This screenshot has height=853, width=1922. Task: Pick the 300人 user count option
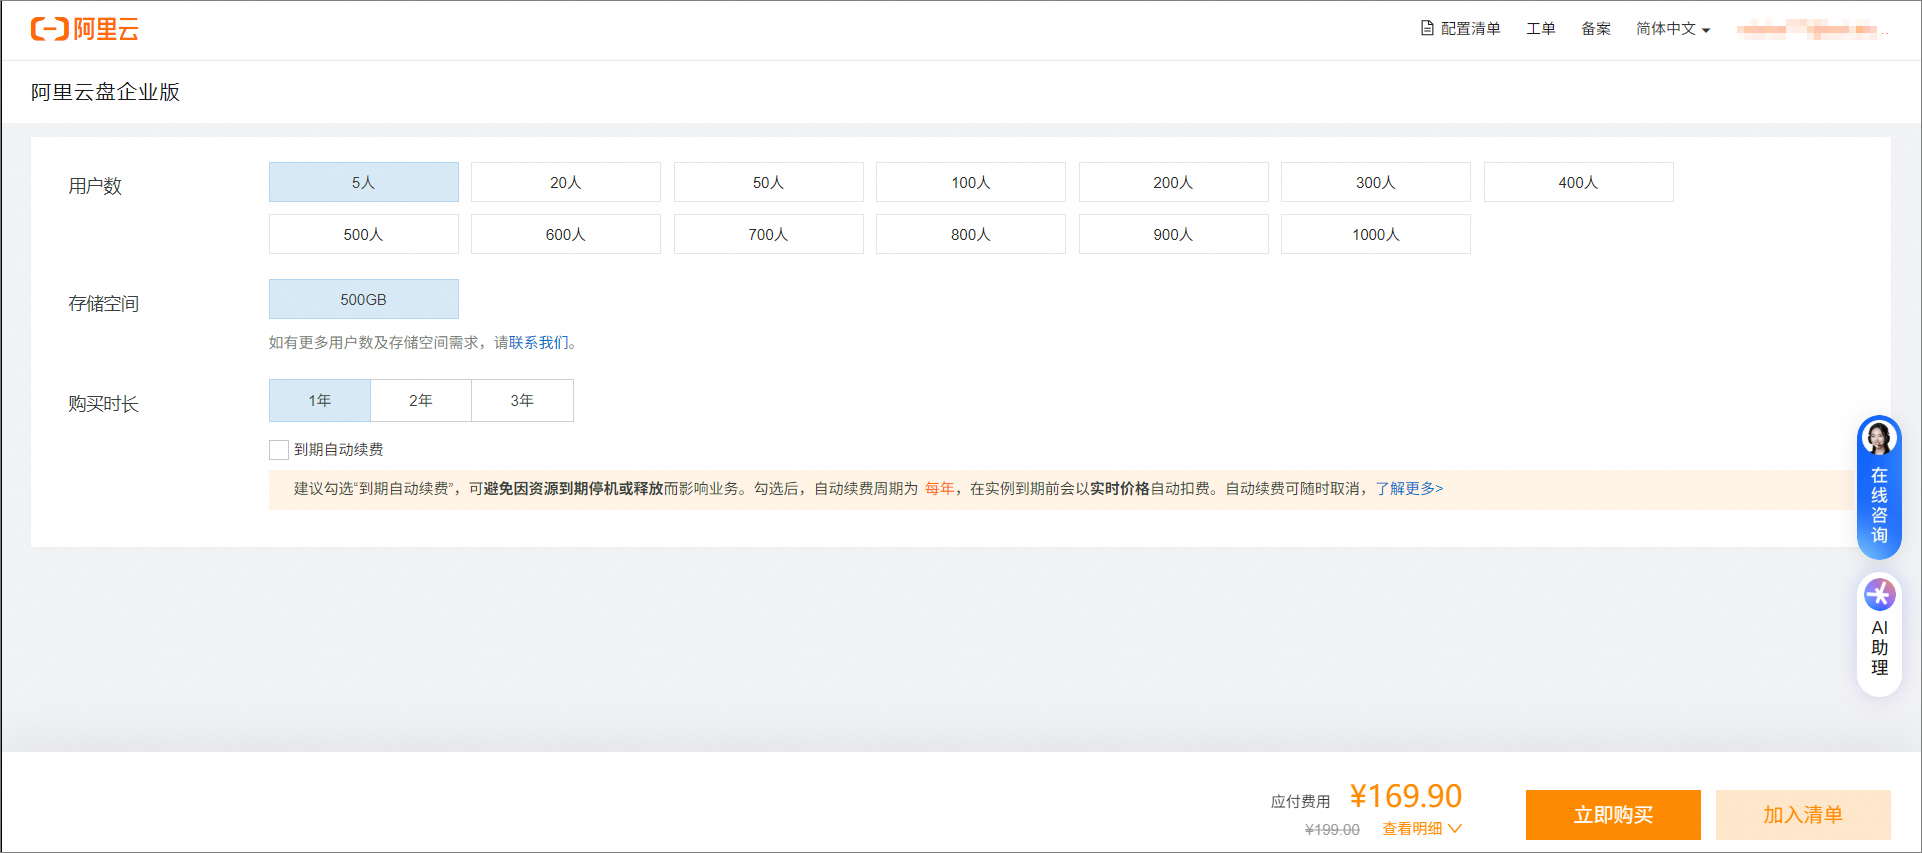(x=1376, y=182)
